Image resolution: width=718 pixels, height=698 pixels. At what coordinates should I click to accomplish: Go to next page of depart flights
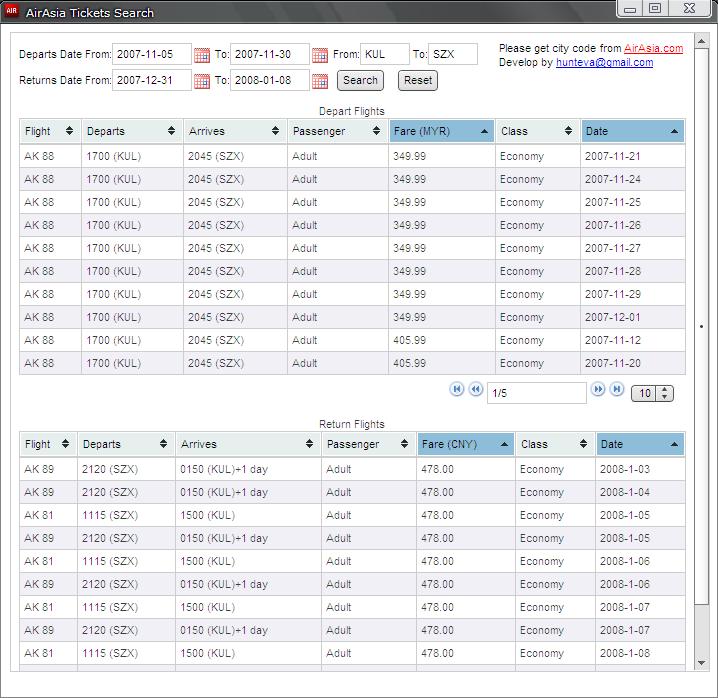pyautogui.click(x=598, y=389)
